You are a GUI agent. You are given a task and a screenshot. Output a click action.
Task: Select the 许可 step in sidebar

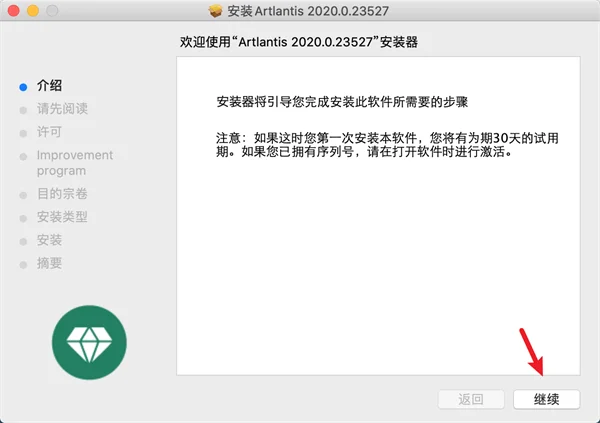[x=49, y=132]
